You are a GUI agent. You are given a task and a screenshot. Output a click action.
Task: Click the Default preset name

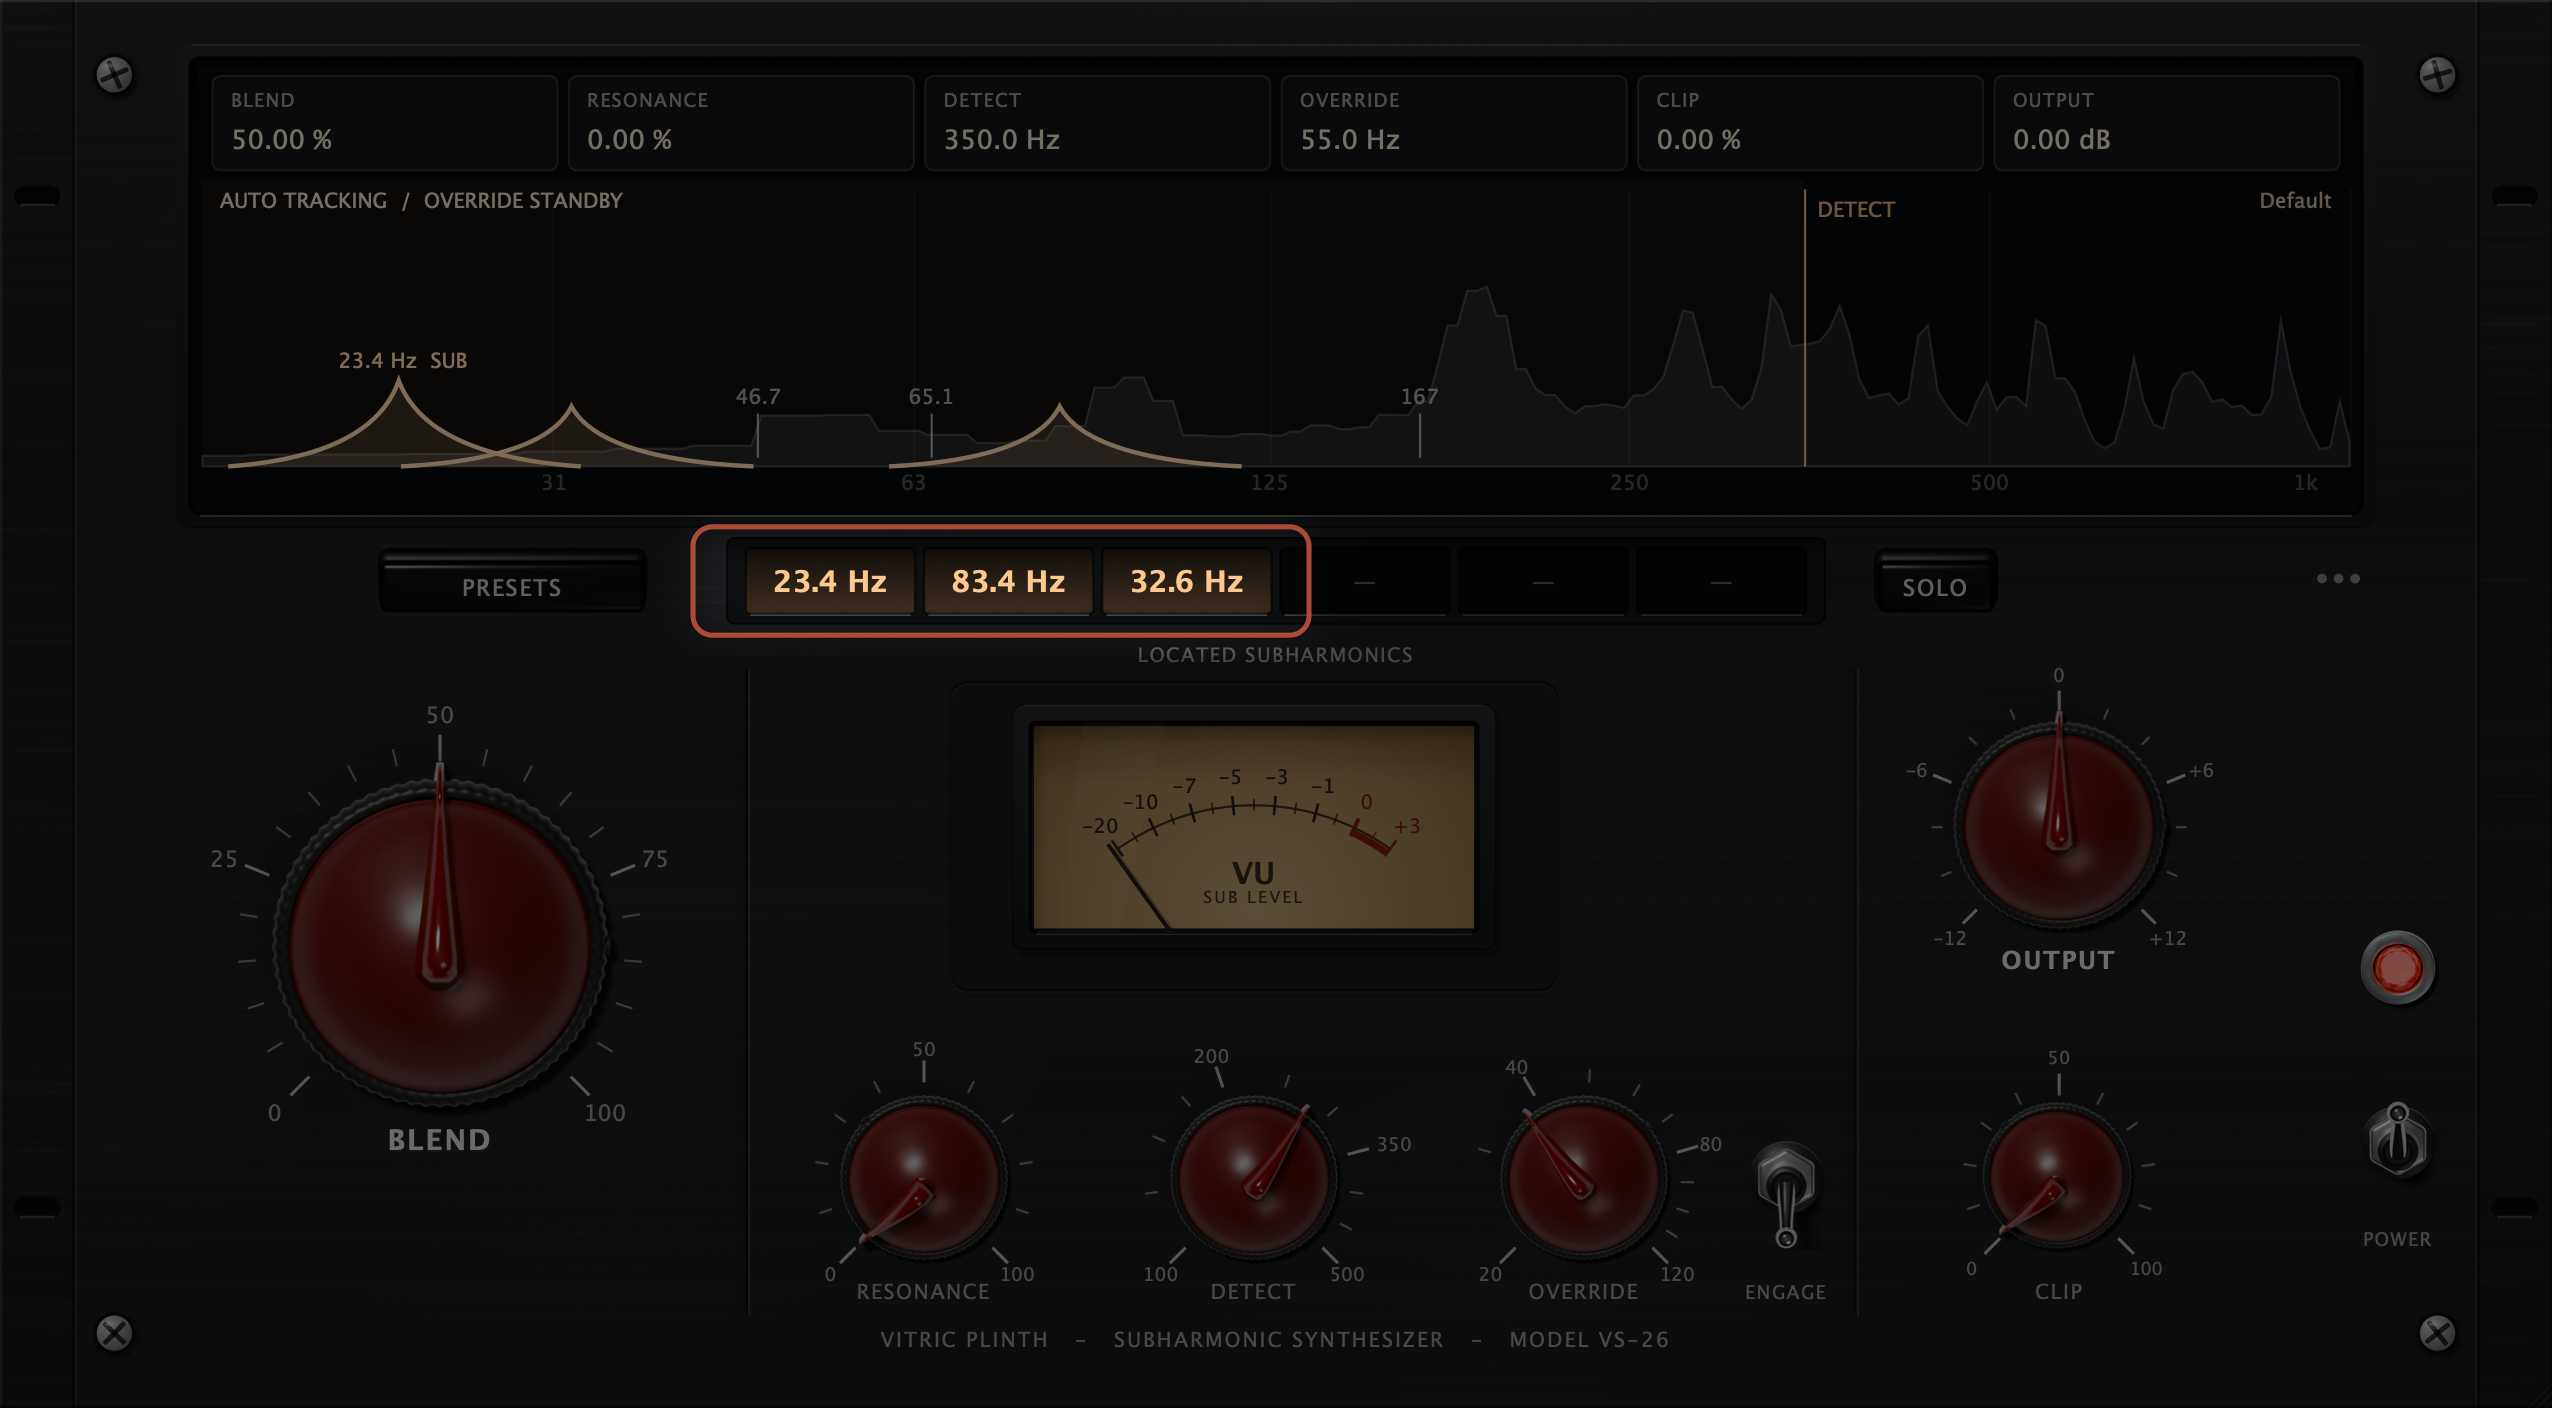pyautogui.click(x=2295, y=201)
